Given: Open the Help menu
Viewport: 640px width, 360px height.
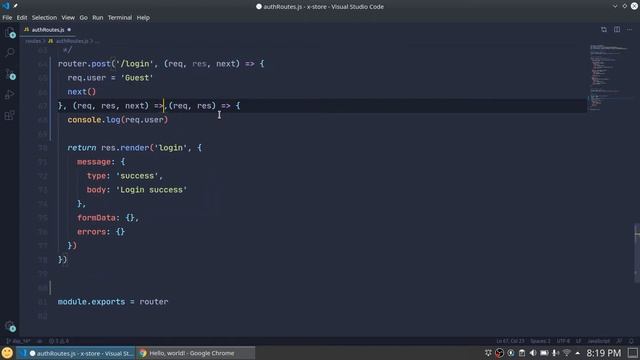Looking at the screenshot, I should coord(143,18).
